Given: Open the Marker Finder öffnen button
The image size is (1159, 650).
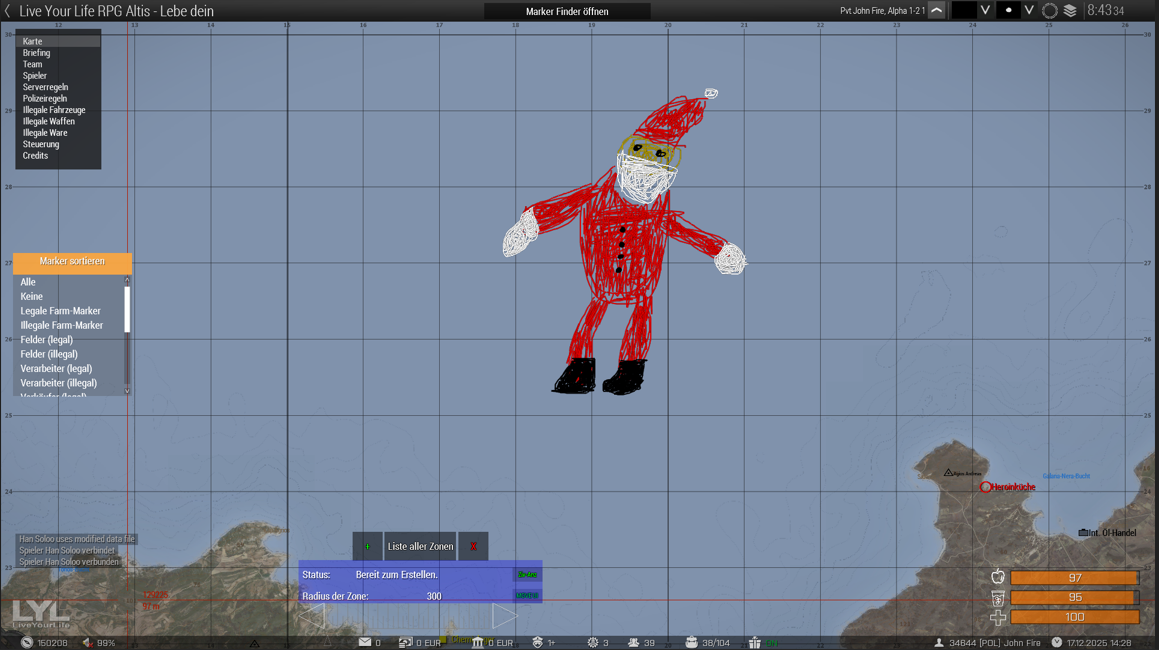Looking at the screenshot, I should click(x=567, y=11).
